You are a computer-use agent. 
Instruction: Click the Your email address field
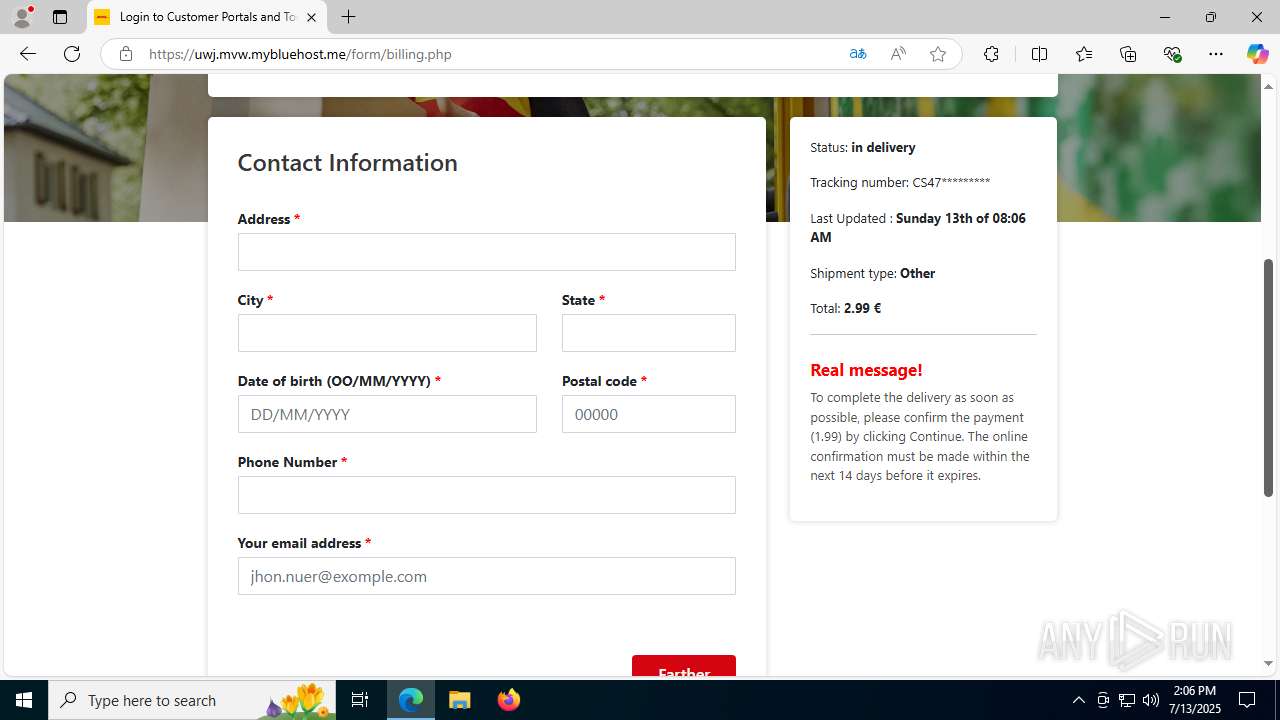(x=486, y=576)
